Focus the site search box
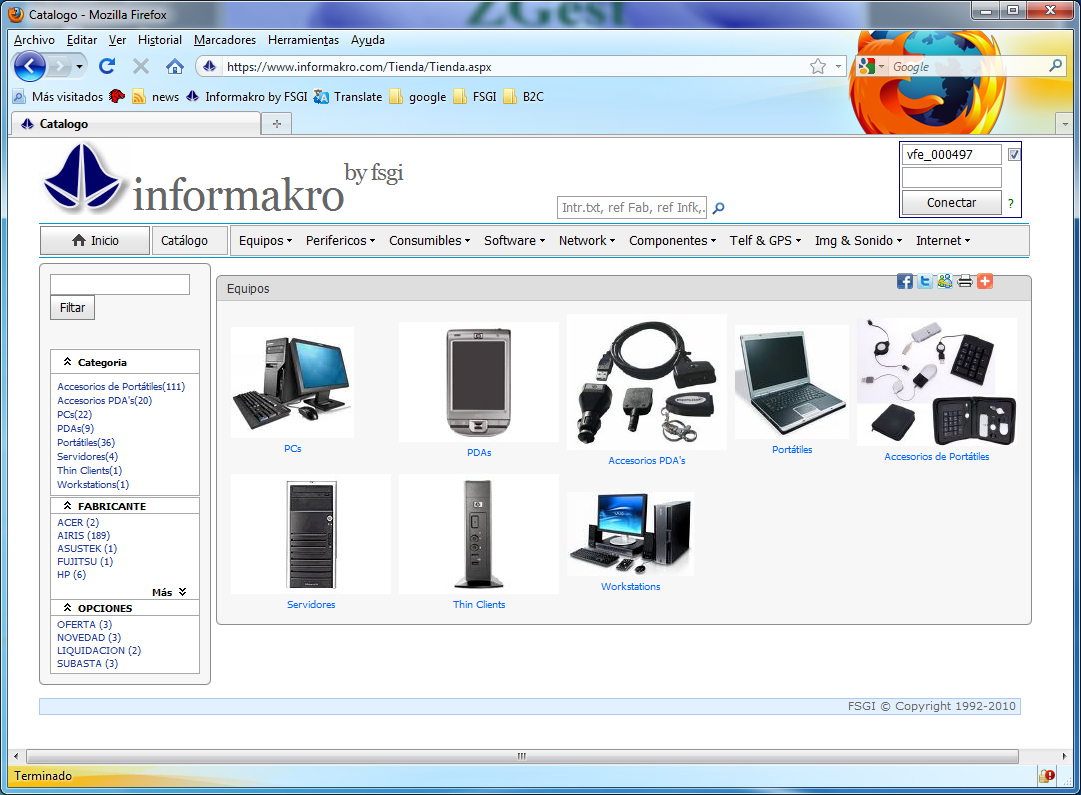 tap(632, 208)
